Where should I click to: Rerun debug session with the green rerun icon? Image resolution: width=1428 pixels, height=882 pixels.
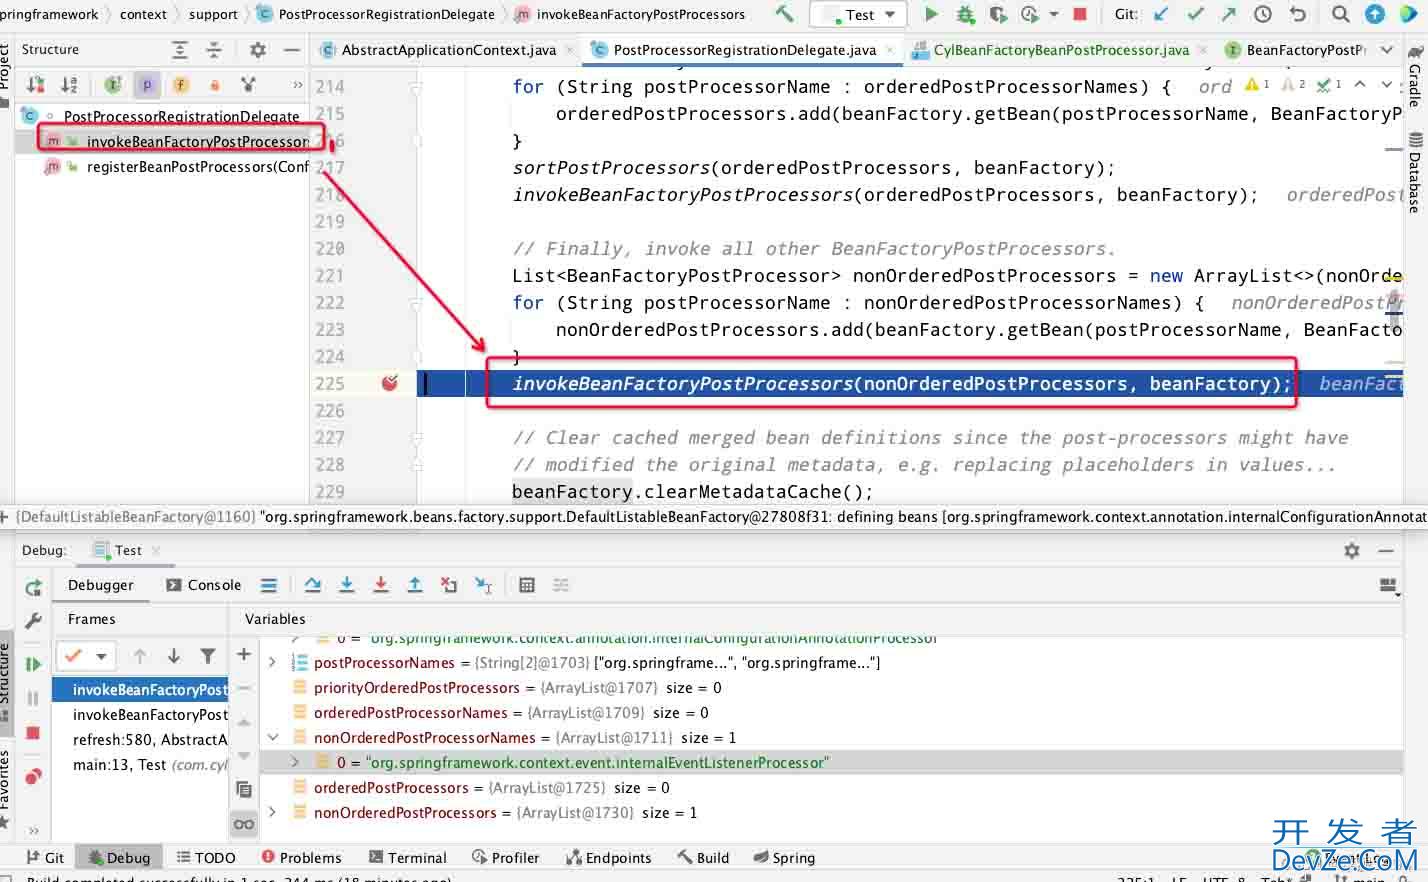pyautogui.click(x=33, y=587)
